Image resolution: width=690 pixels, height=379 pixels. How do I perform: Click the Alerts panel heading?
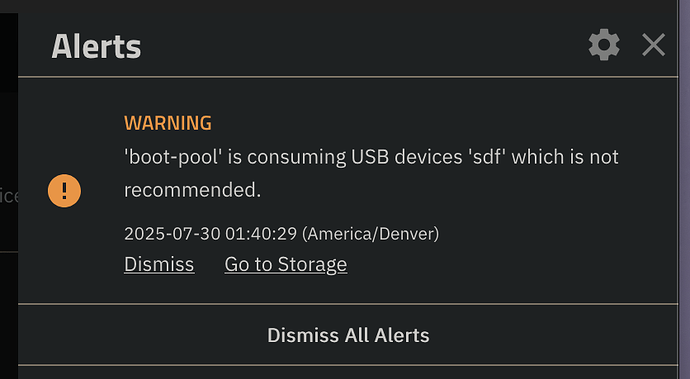[x=96, y=46]
